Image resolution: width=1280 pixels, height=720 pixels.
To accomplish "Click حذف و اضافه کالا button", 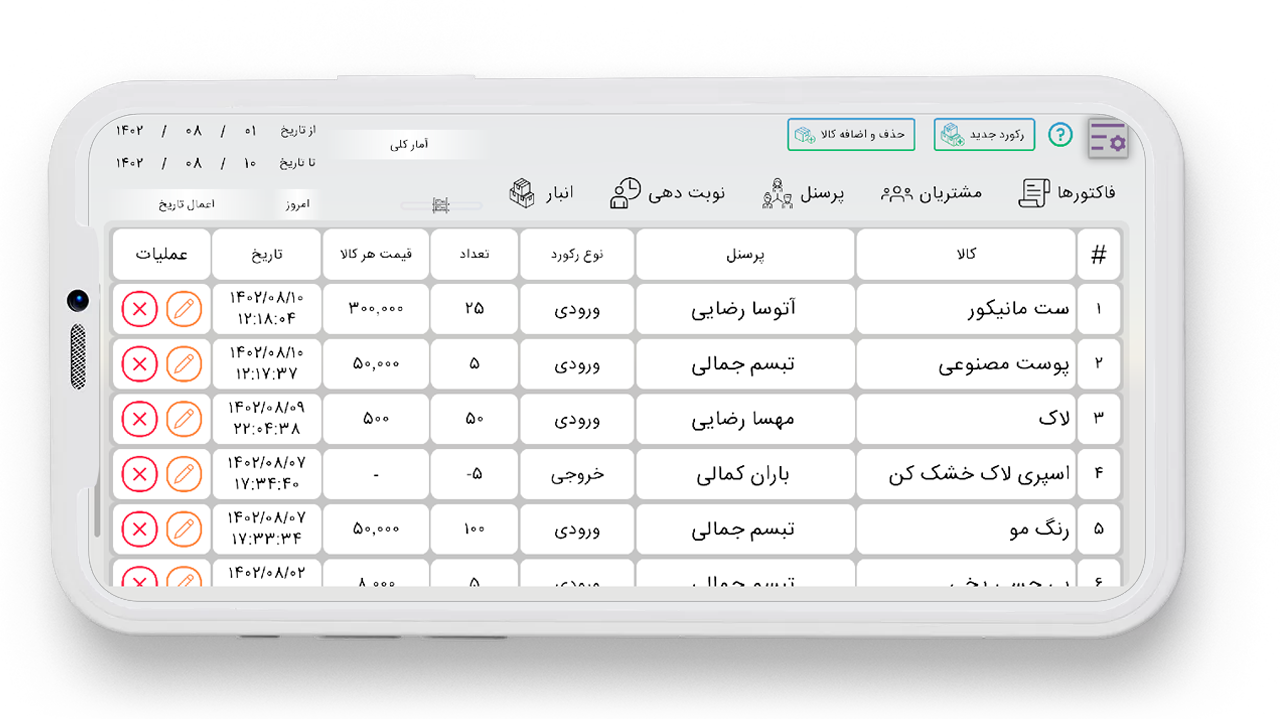I will tap(851, 134).
